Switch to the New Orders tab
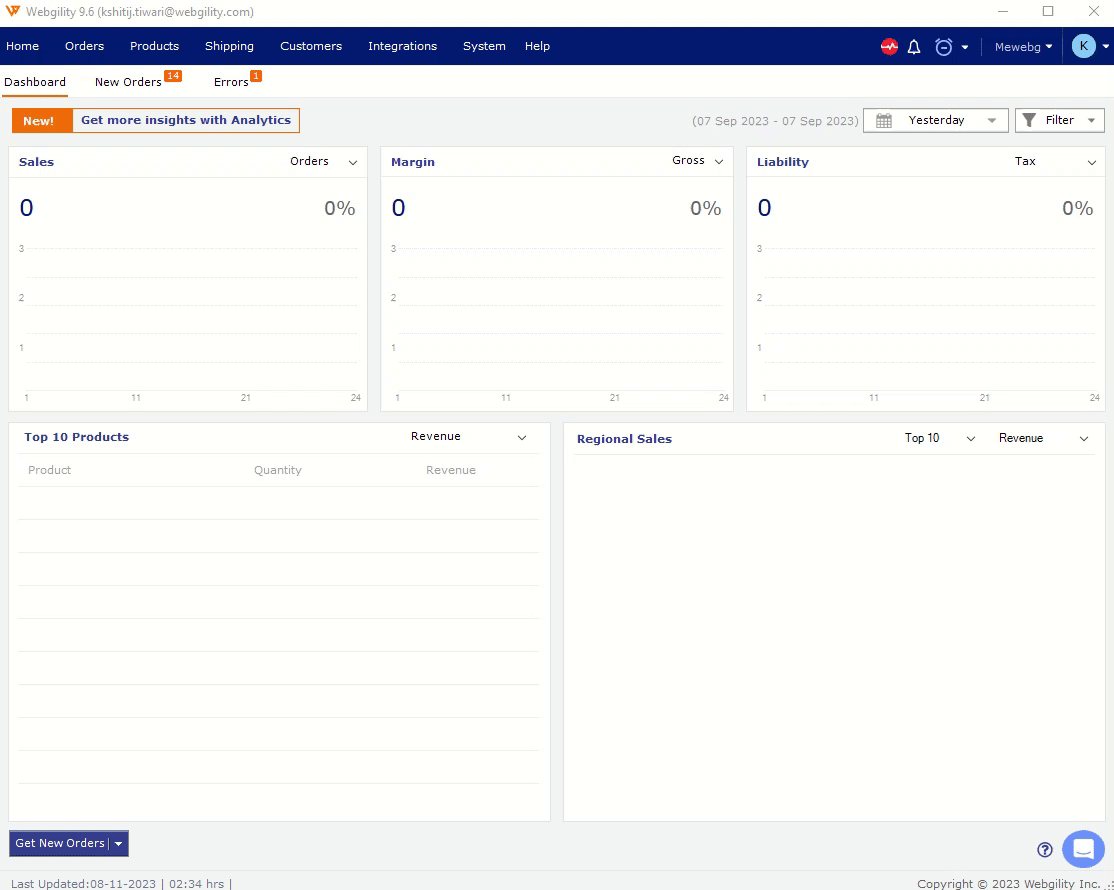This screenshot has height=890, width=1114. pyautogui.click(x=129, y=82)
